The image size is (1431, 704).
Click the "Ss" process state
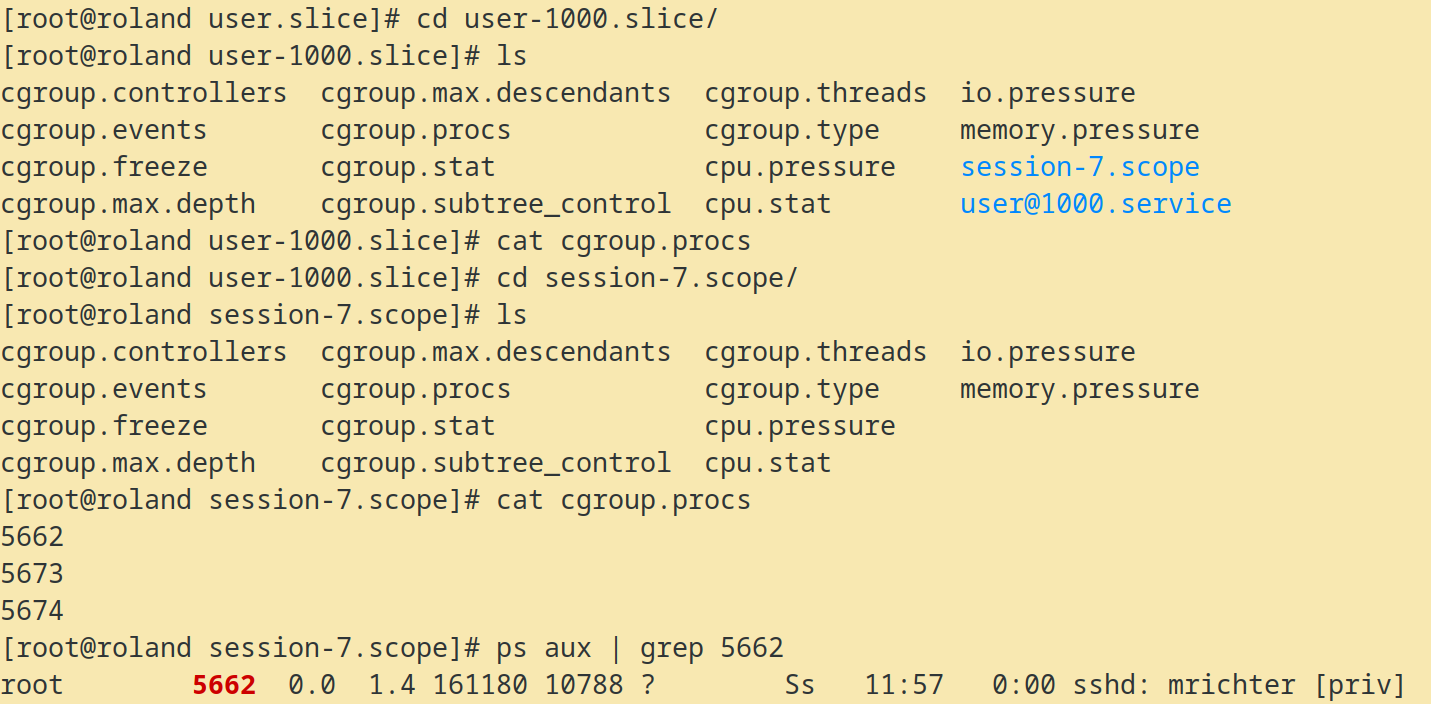[x=799, y=685]
